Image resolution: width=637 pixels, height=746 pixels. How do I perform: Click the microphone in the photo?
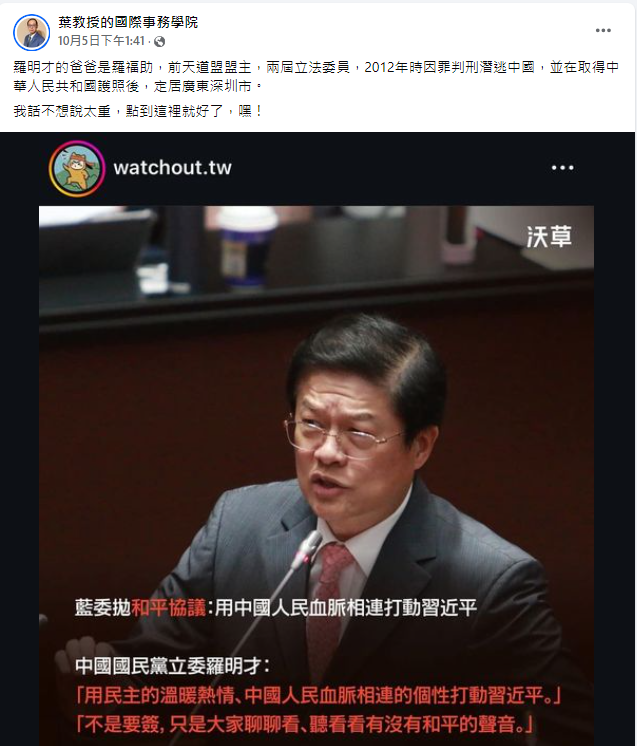point(307,549)
